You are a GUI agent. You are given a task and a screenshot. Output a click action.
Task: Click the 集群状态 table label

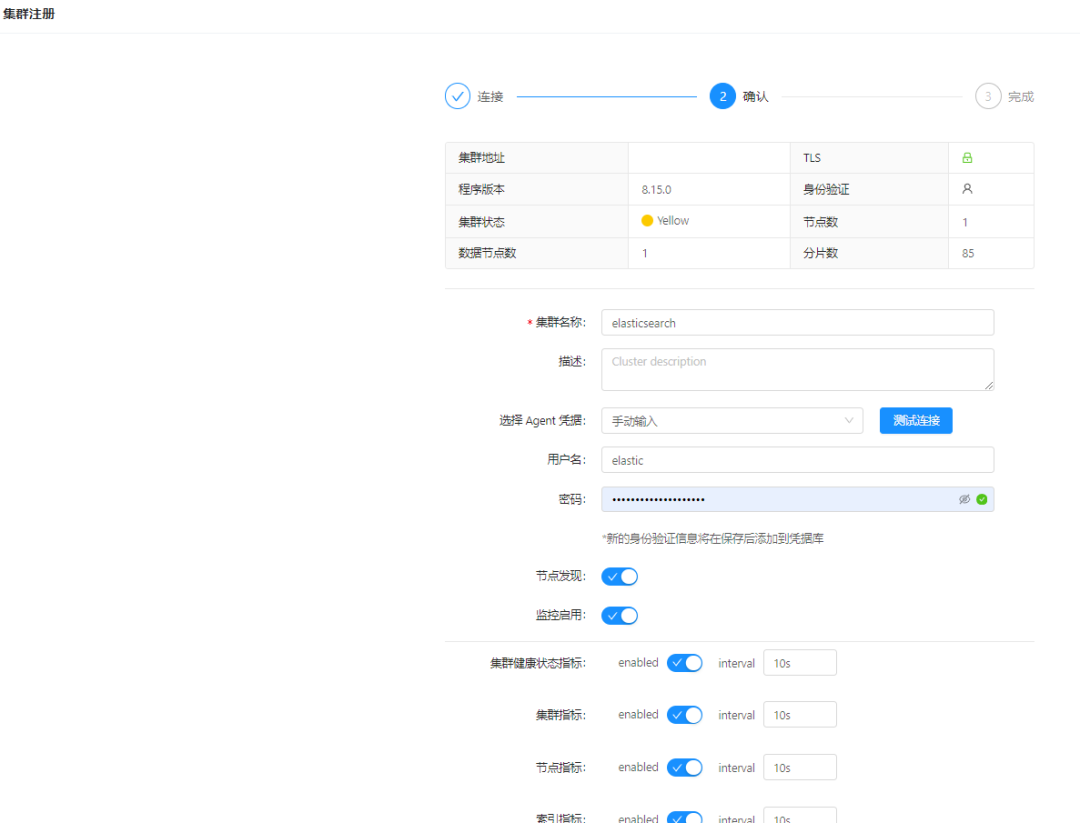481,222
